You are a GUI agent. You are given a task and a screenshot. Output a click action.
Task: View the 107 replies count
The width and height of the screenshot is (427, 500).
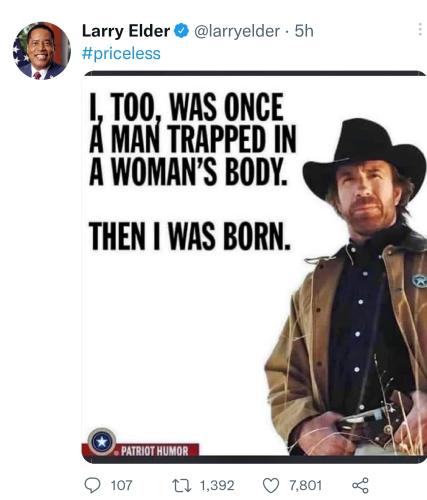pyautogui.click(x=121, y=485)
